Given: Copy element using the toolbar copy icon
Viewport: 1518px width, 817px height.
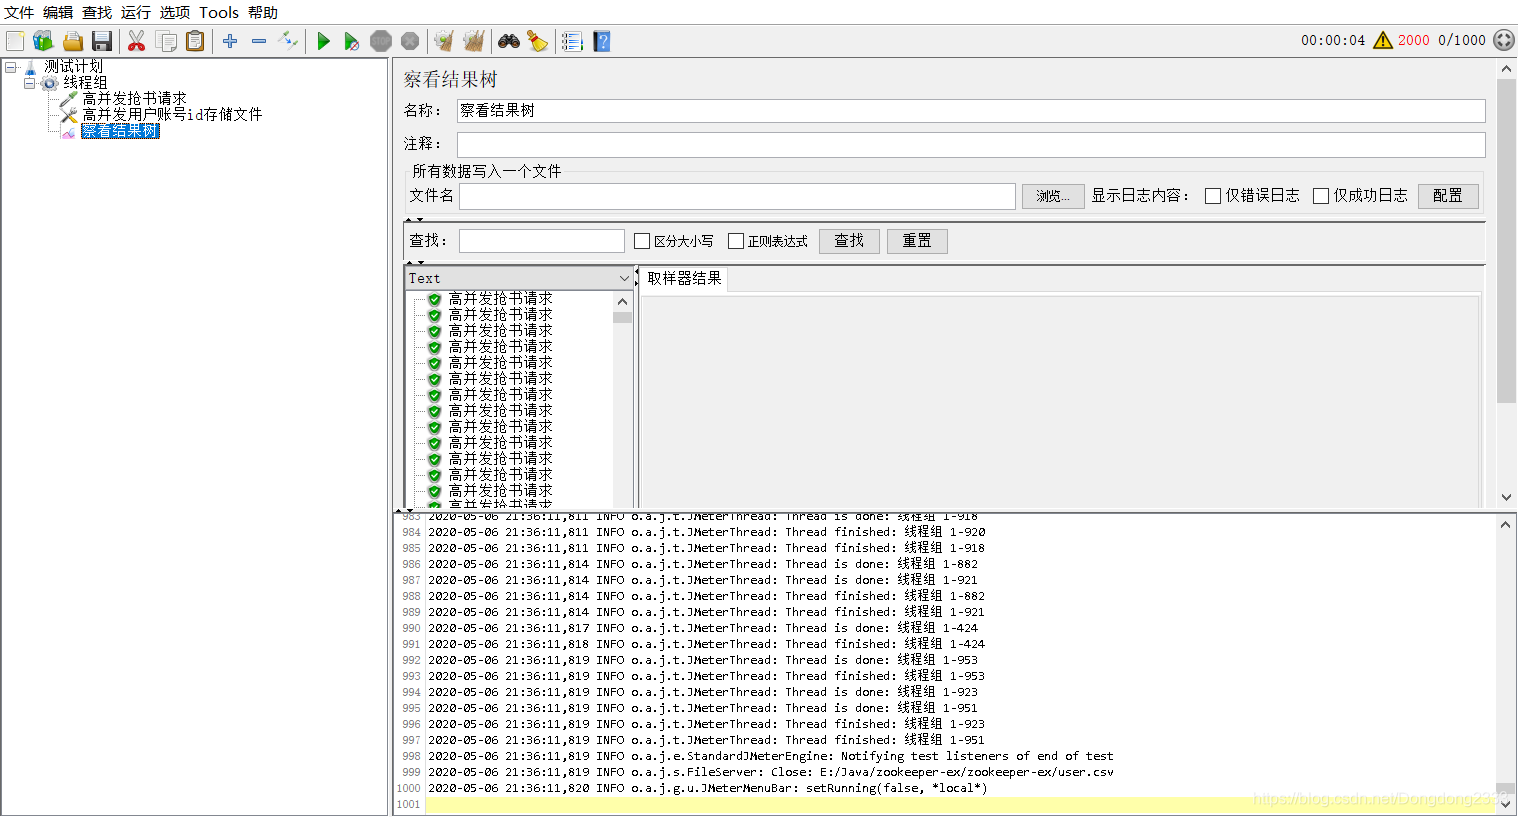Looking at the screenshot, I should [166, 41].
